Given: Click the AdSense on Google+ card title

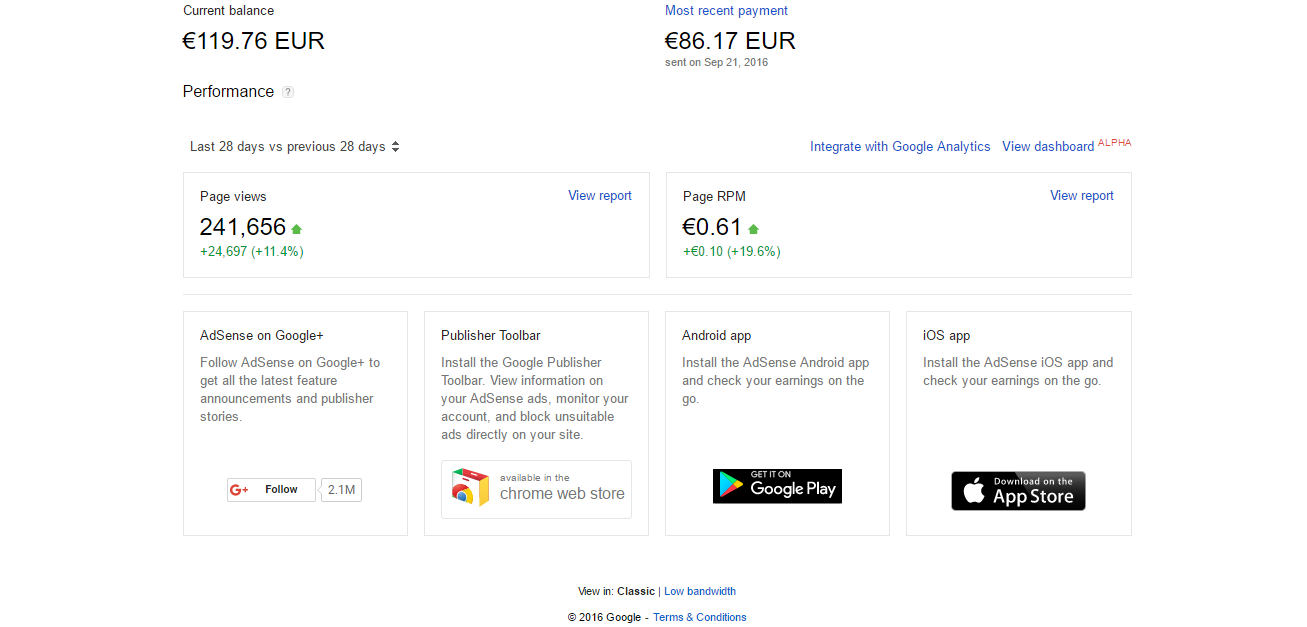Looking at the screenshot, I should click(261, 336).
